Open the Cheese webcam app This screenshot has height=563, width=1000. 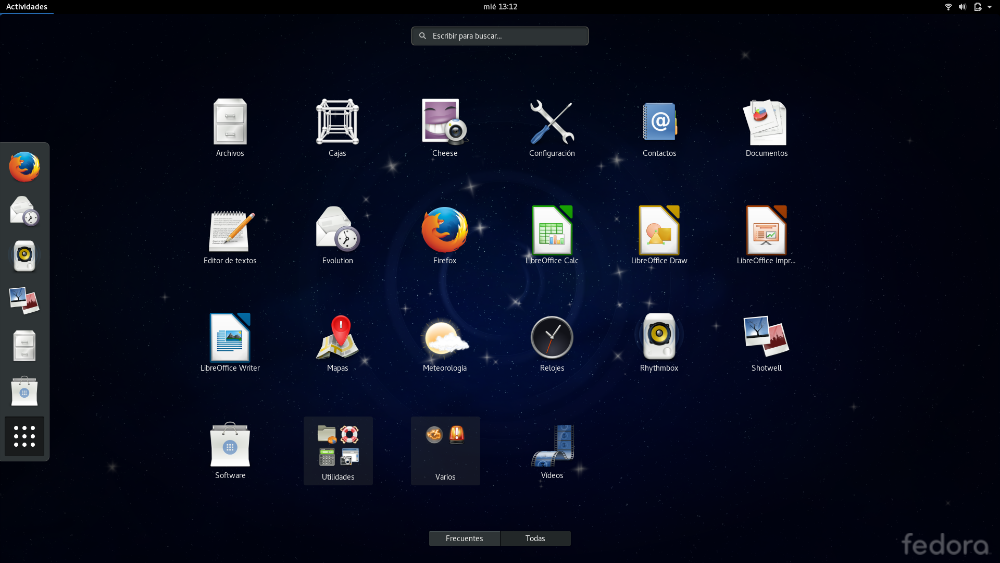(x=445, y=128)
